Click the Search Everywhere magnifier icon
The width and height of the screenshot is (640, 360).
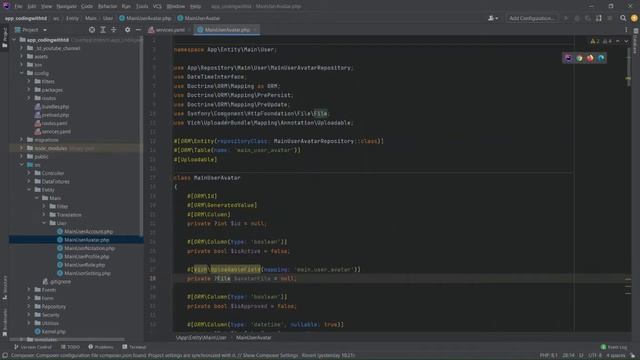623,18
